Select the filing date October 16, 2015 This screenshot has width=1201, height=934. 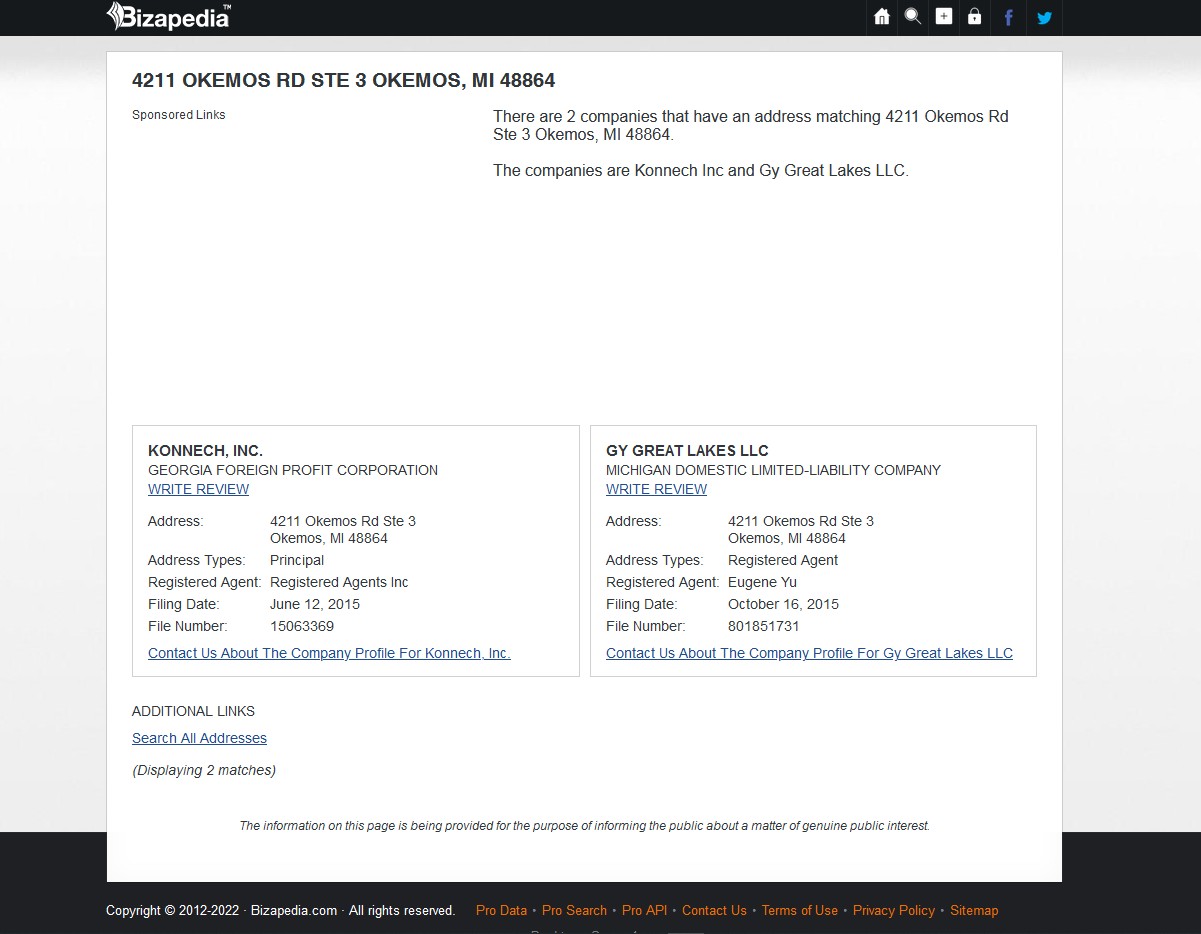tap(783, 604)
